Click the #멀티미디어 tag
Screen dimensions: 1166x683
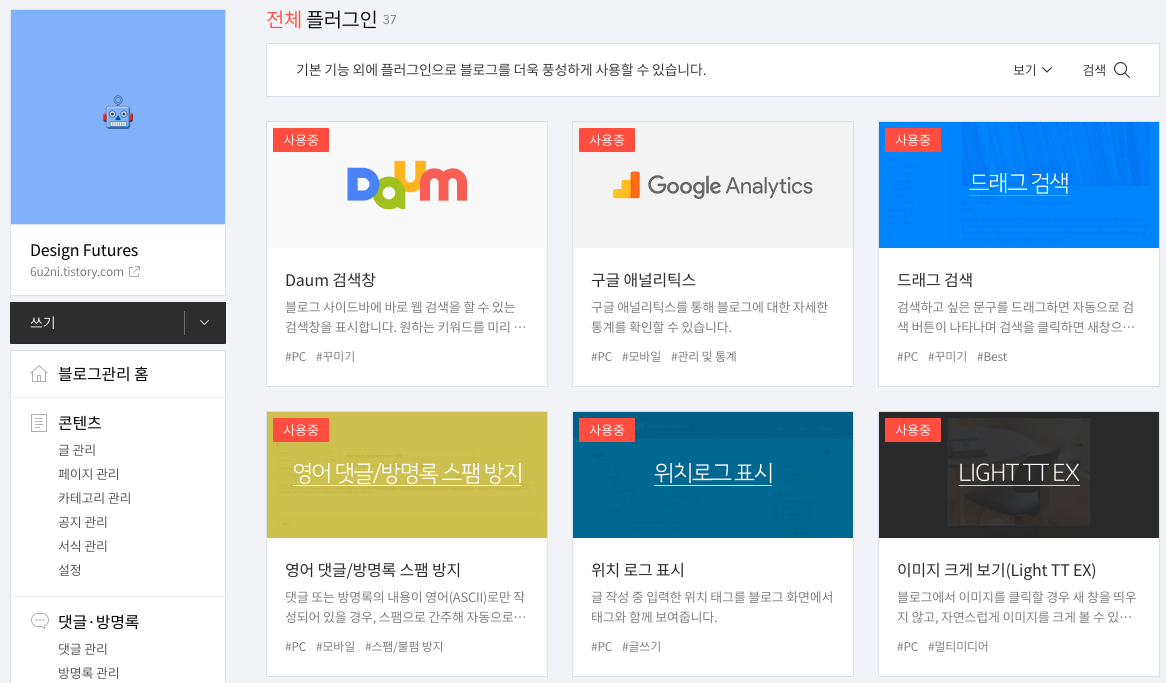click(x=958, y=647)
